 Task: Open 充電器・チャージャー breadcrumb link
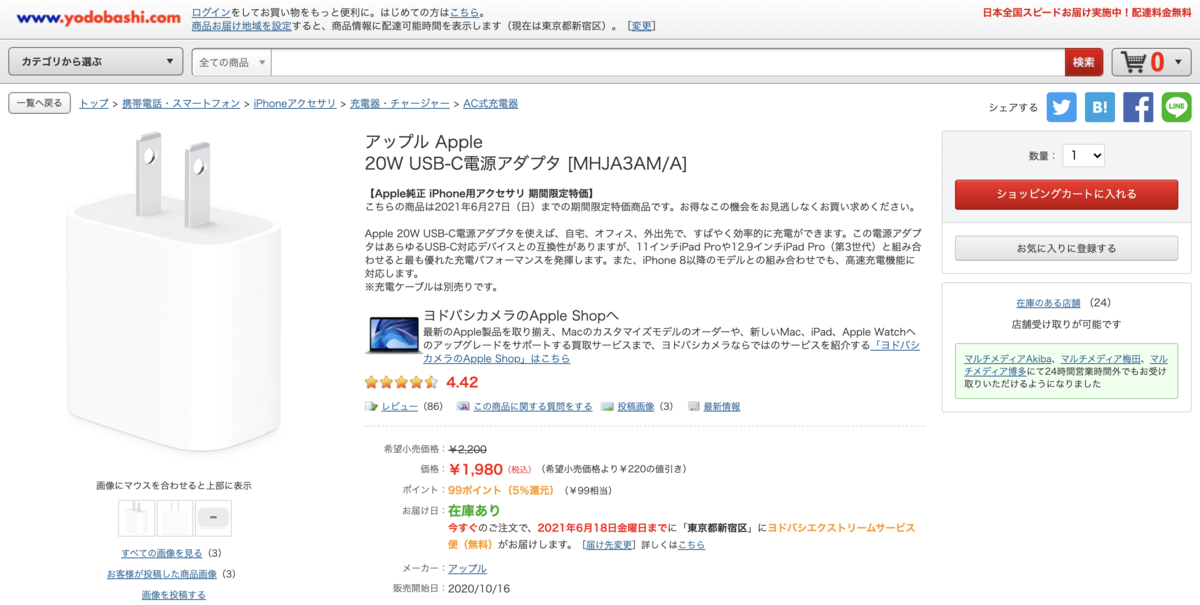point(400,104)
